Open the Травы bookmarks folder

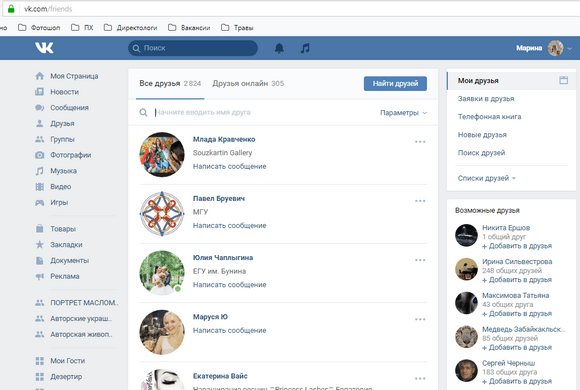(x=237, y=27)
